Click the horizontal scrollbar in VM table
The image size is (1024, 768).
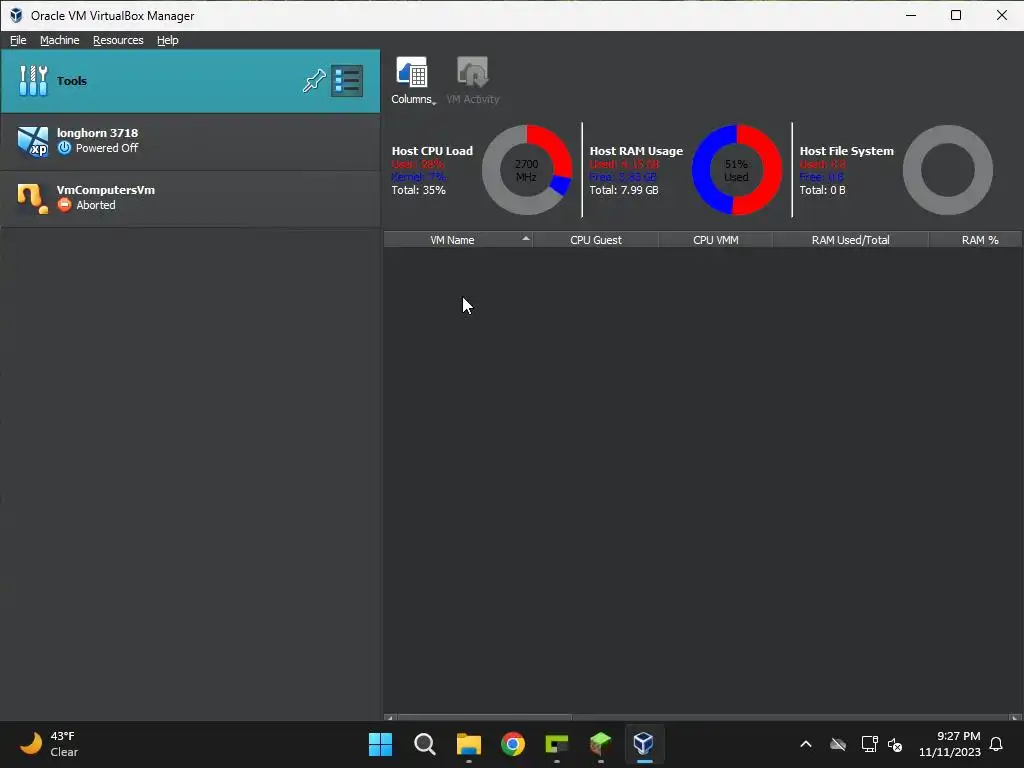pyautogui.click(x=485, y=718)
